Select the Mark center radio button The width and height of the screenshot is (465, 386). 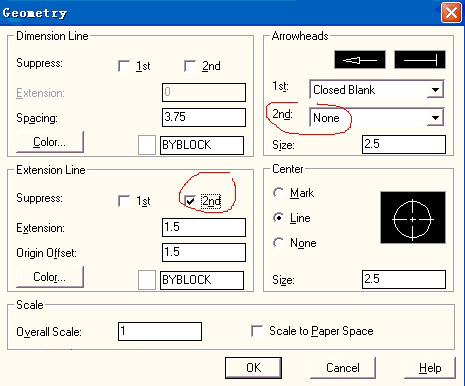coord(278,192)
